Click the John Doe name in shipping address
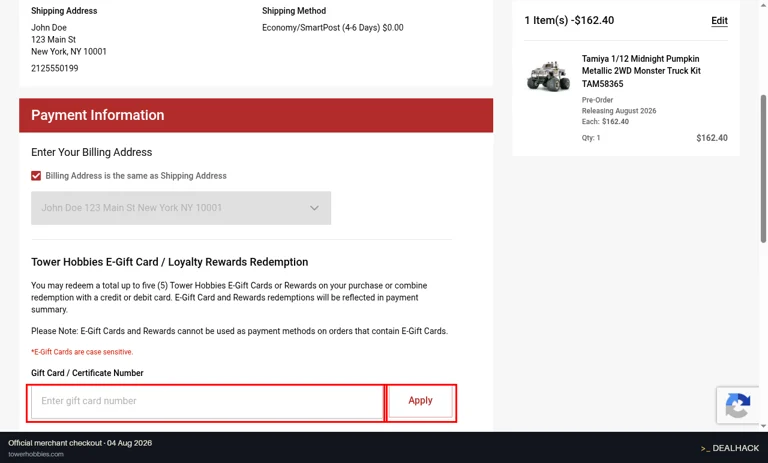 coord(49,28)
